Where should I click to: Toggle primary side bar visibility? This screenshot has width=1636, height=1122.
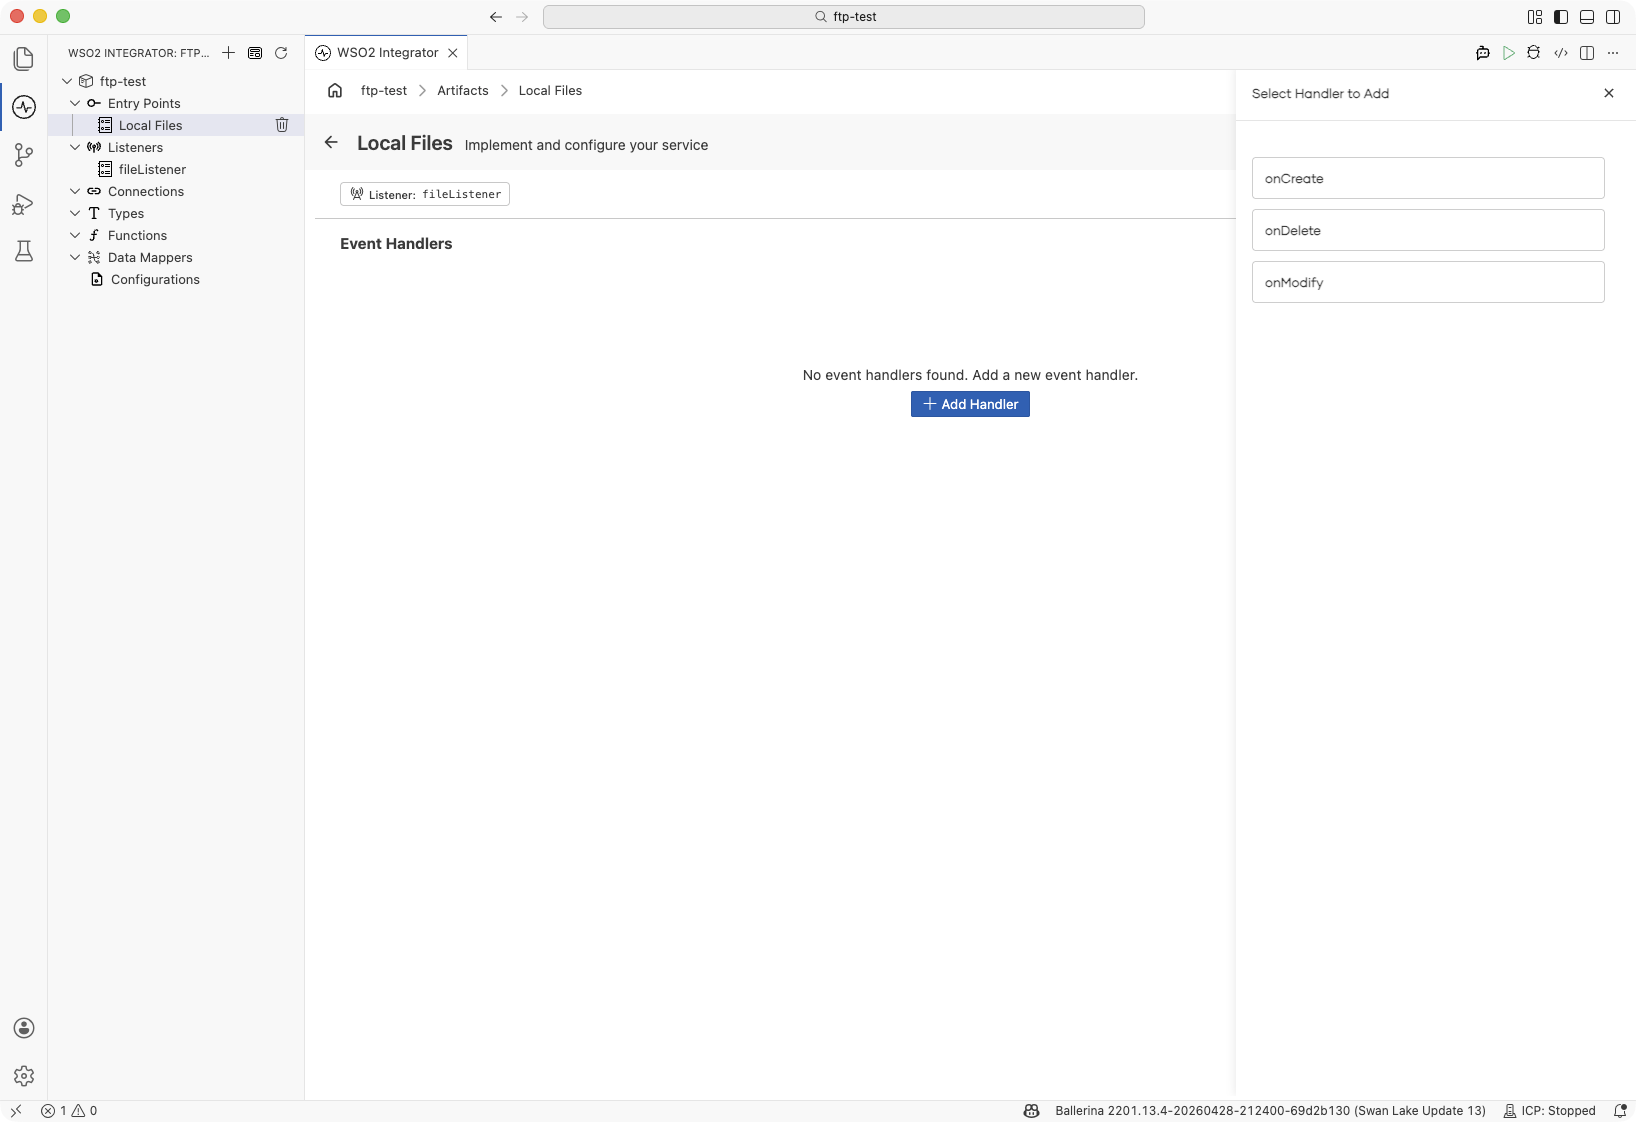coord(1561,17)
